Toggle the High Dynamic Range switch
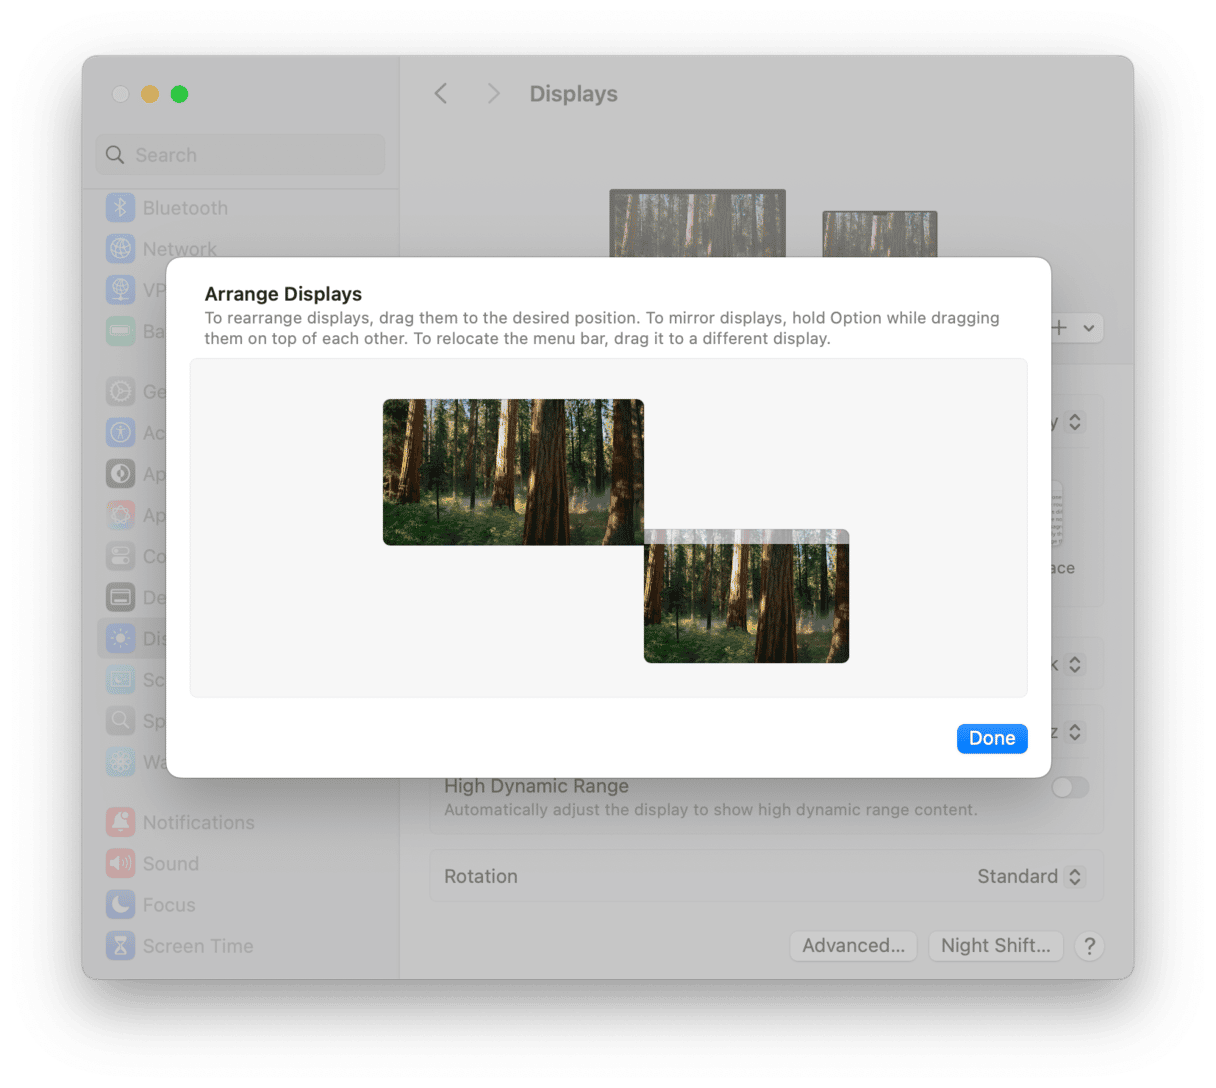1216x1088 pixels. 1070,787
